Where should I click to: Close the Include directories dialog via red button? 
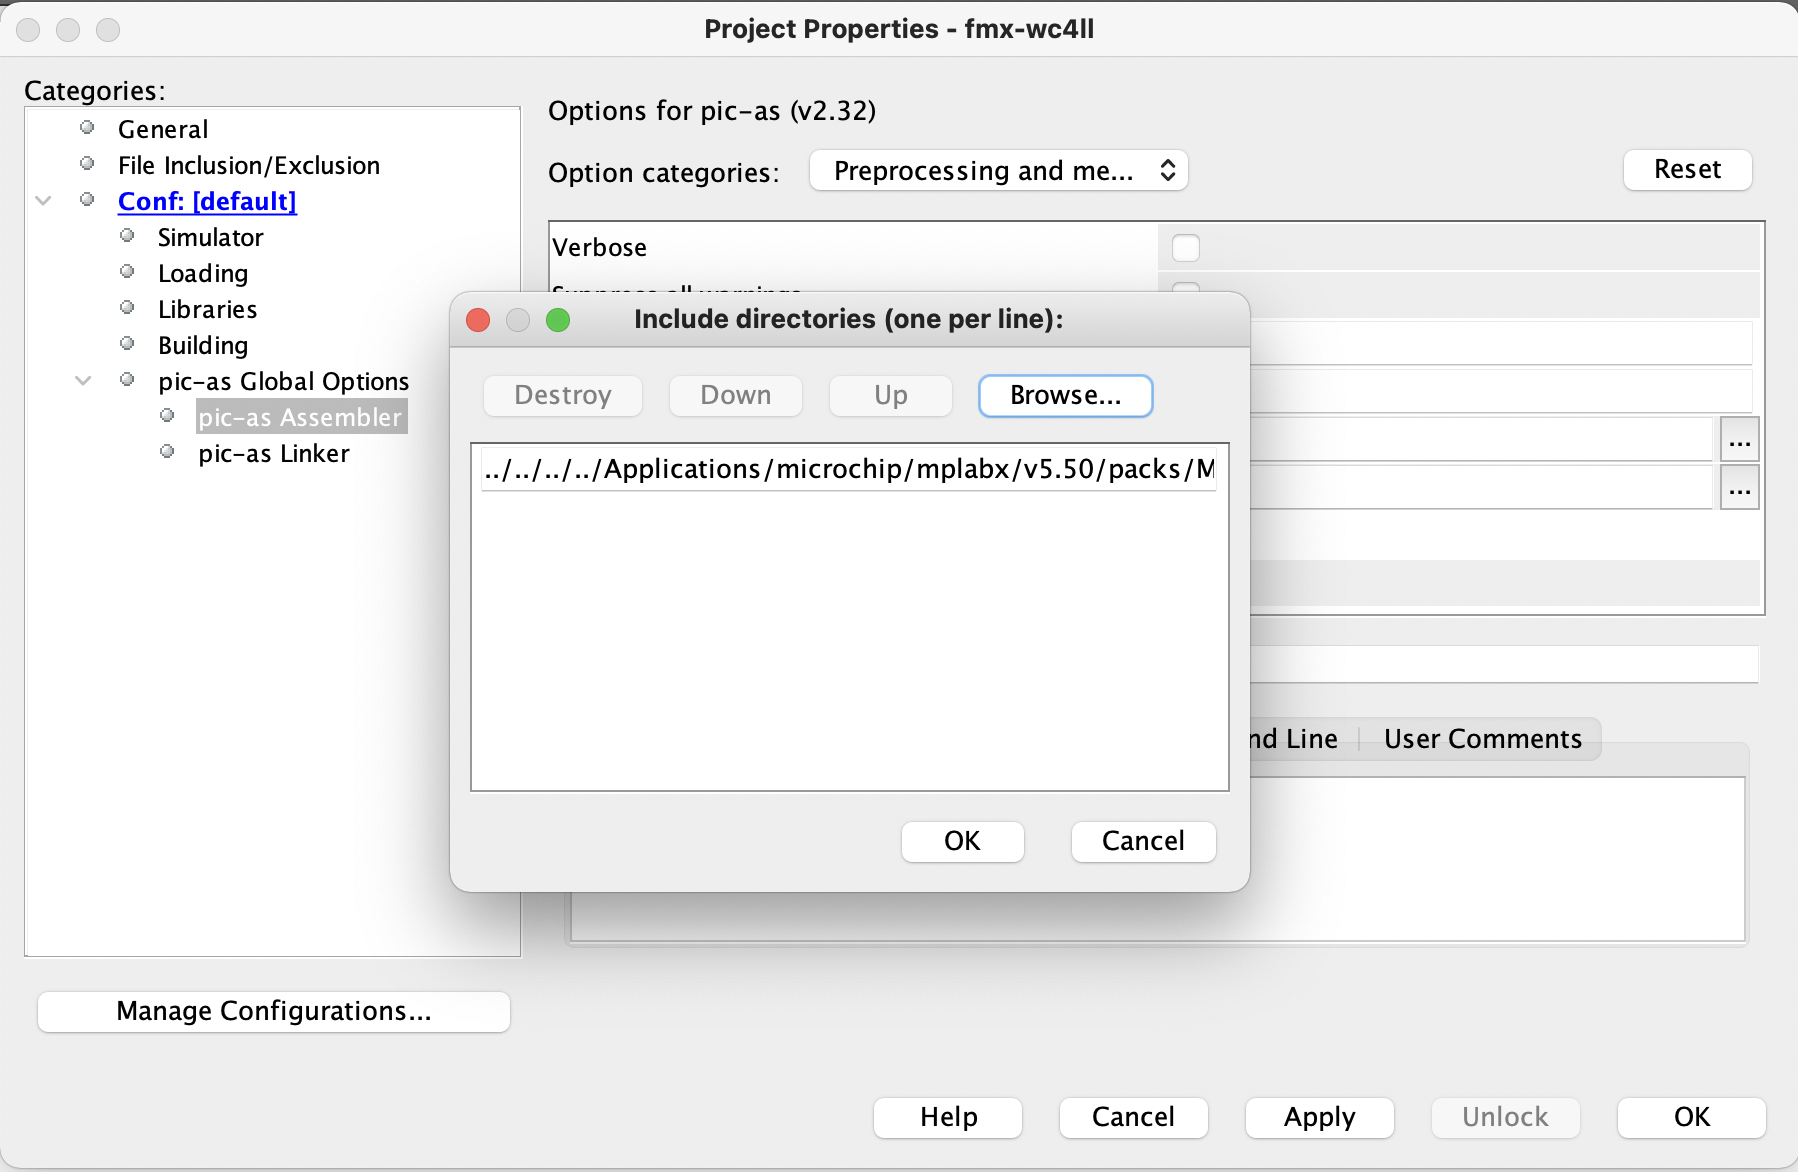tap(478, 320)
